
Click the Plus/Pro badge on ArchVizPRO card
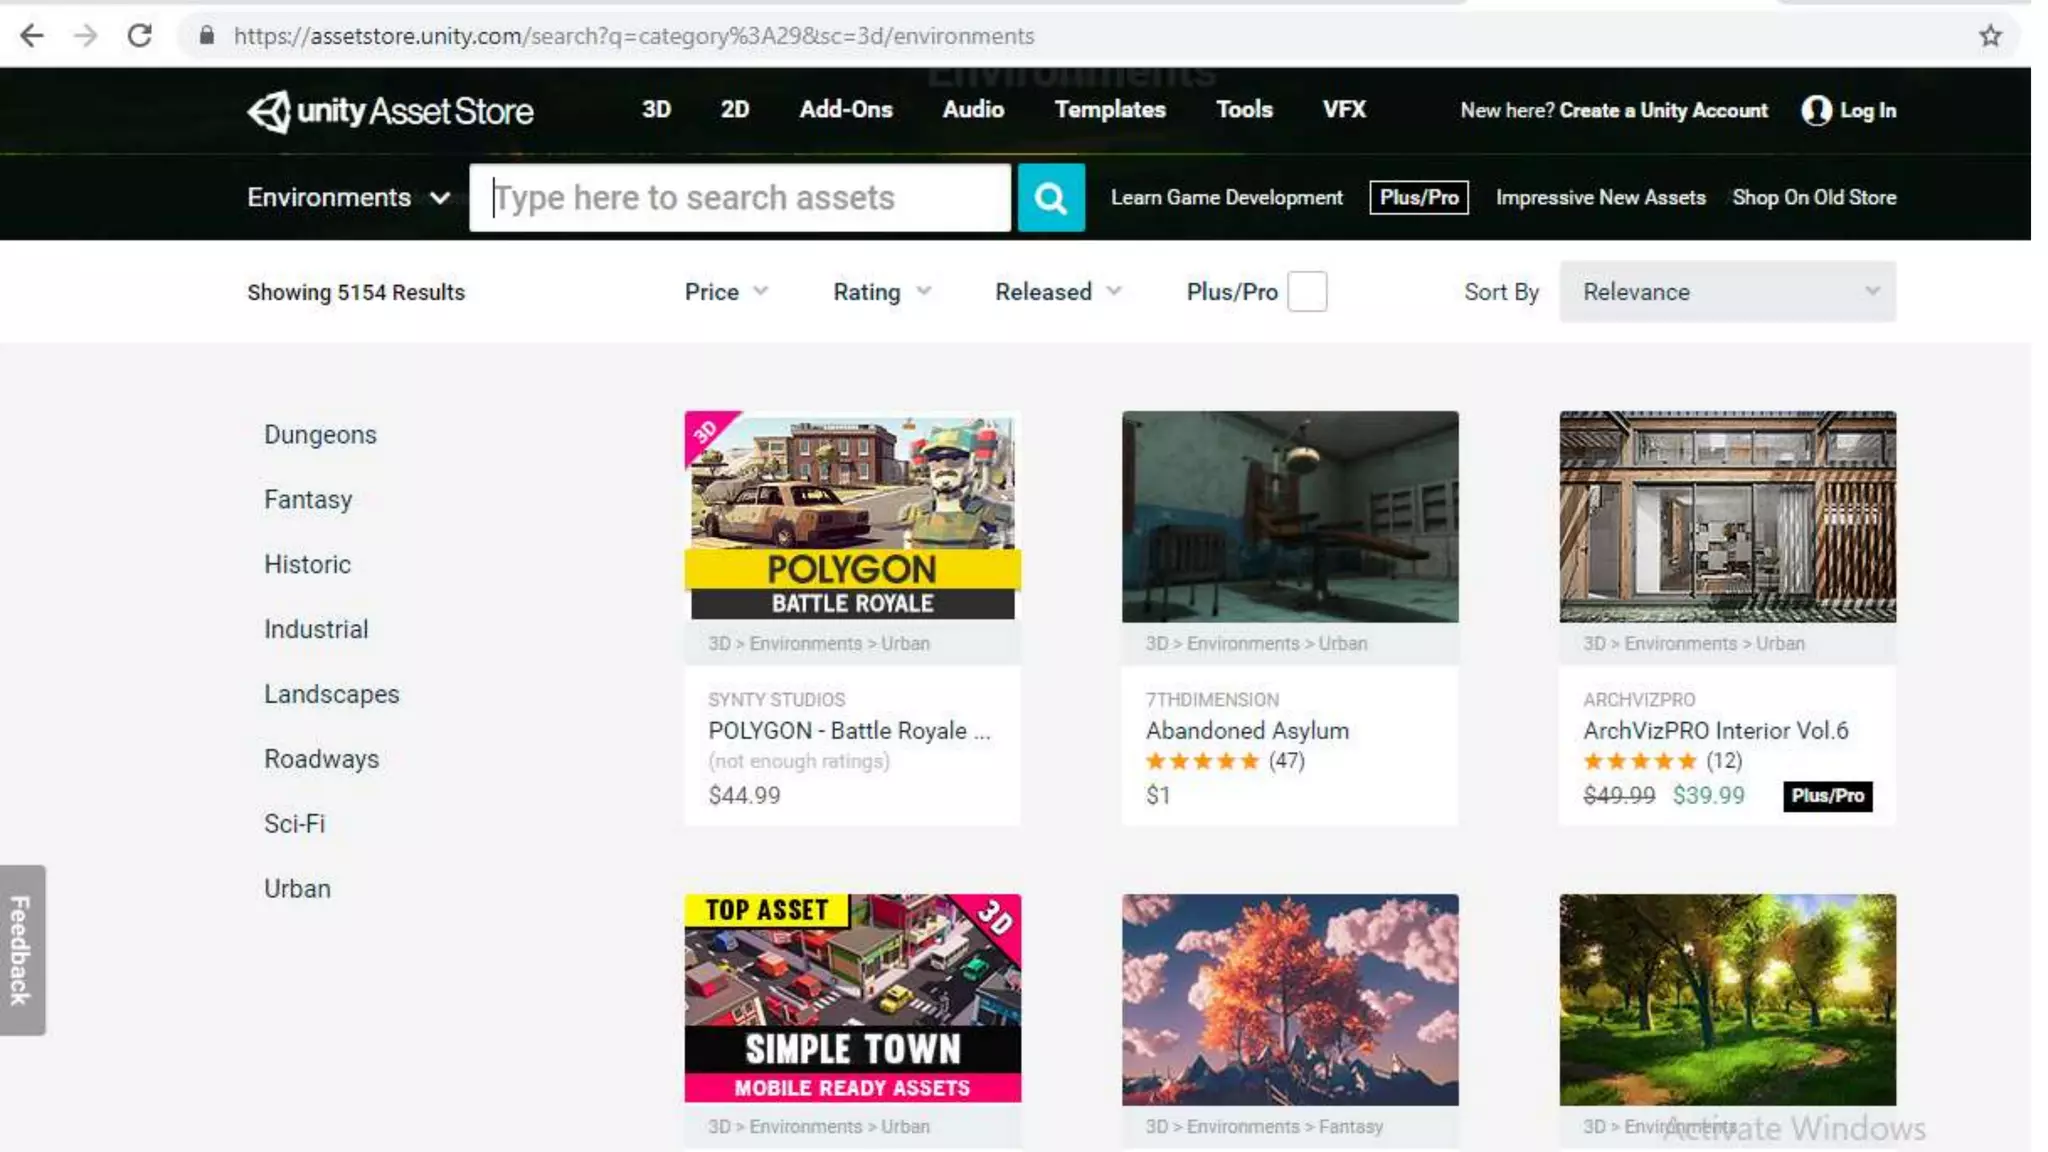[x=1827, y=796]
